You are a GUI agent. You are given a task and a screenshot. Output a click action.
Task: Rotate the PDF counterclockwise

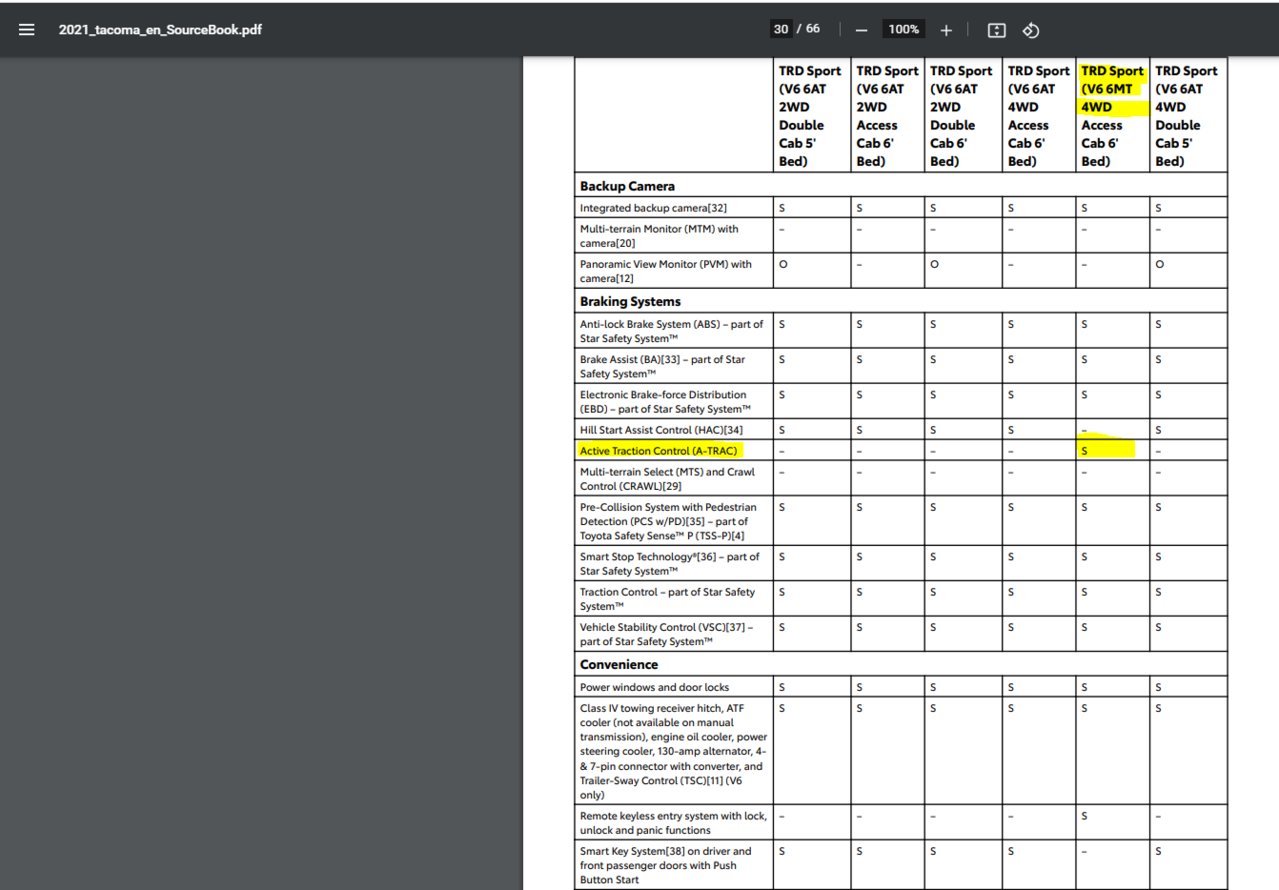pos(1031,30)
